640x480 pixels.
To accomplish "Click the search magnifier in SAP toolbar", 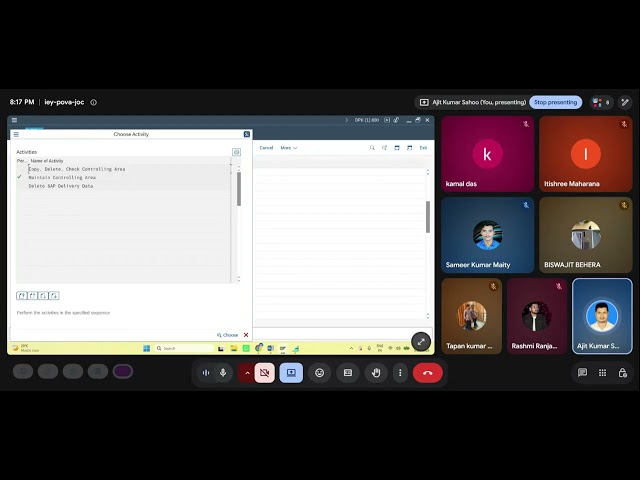I will pos(372,148).
